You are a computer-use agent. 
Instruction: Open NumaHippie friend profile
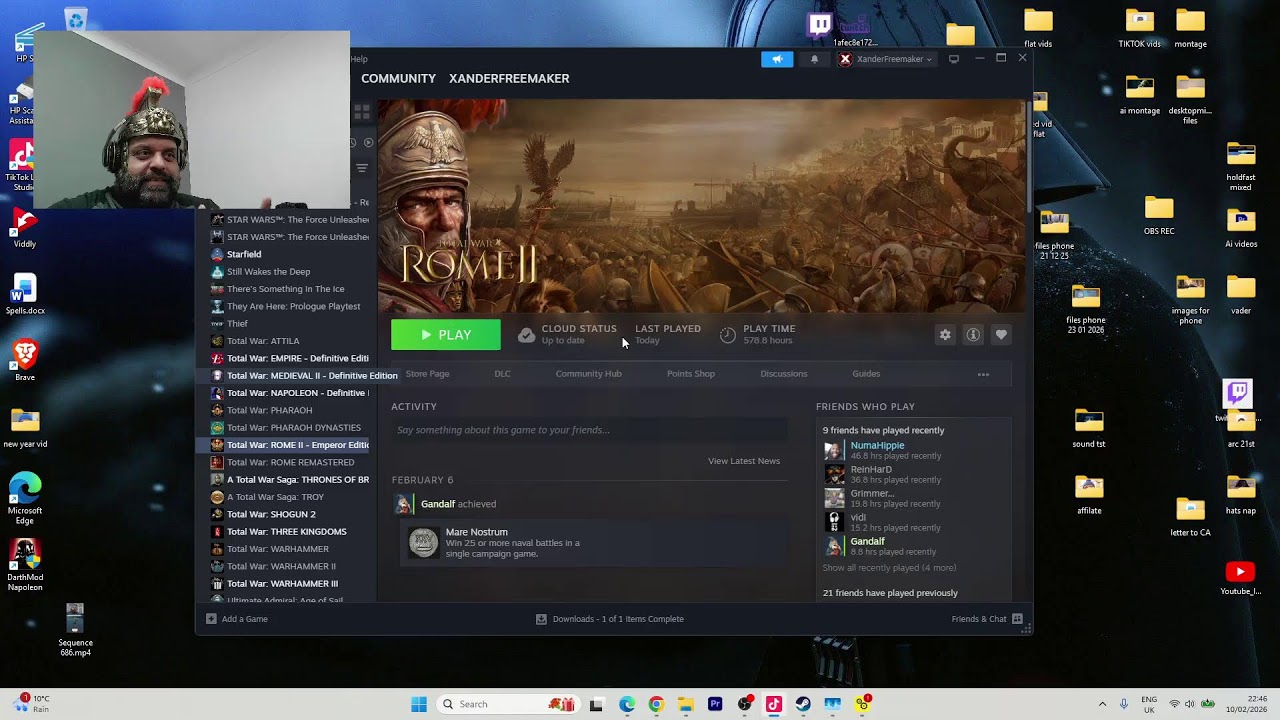(877, 445)
